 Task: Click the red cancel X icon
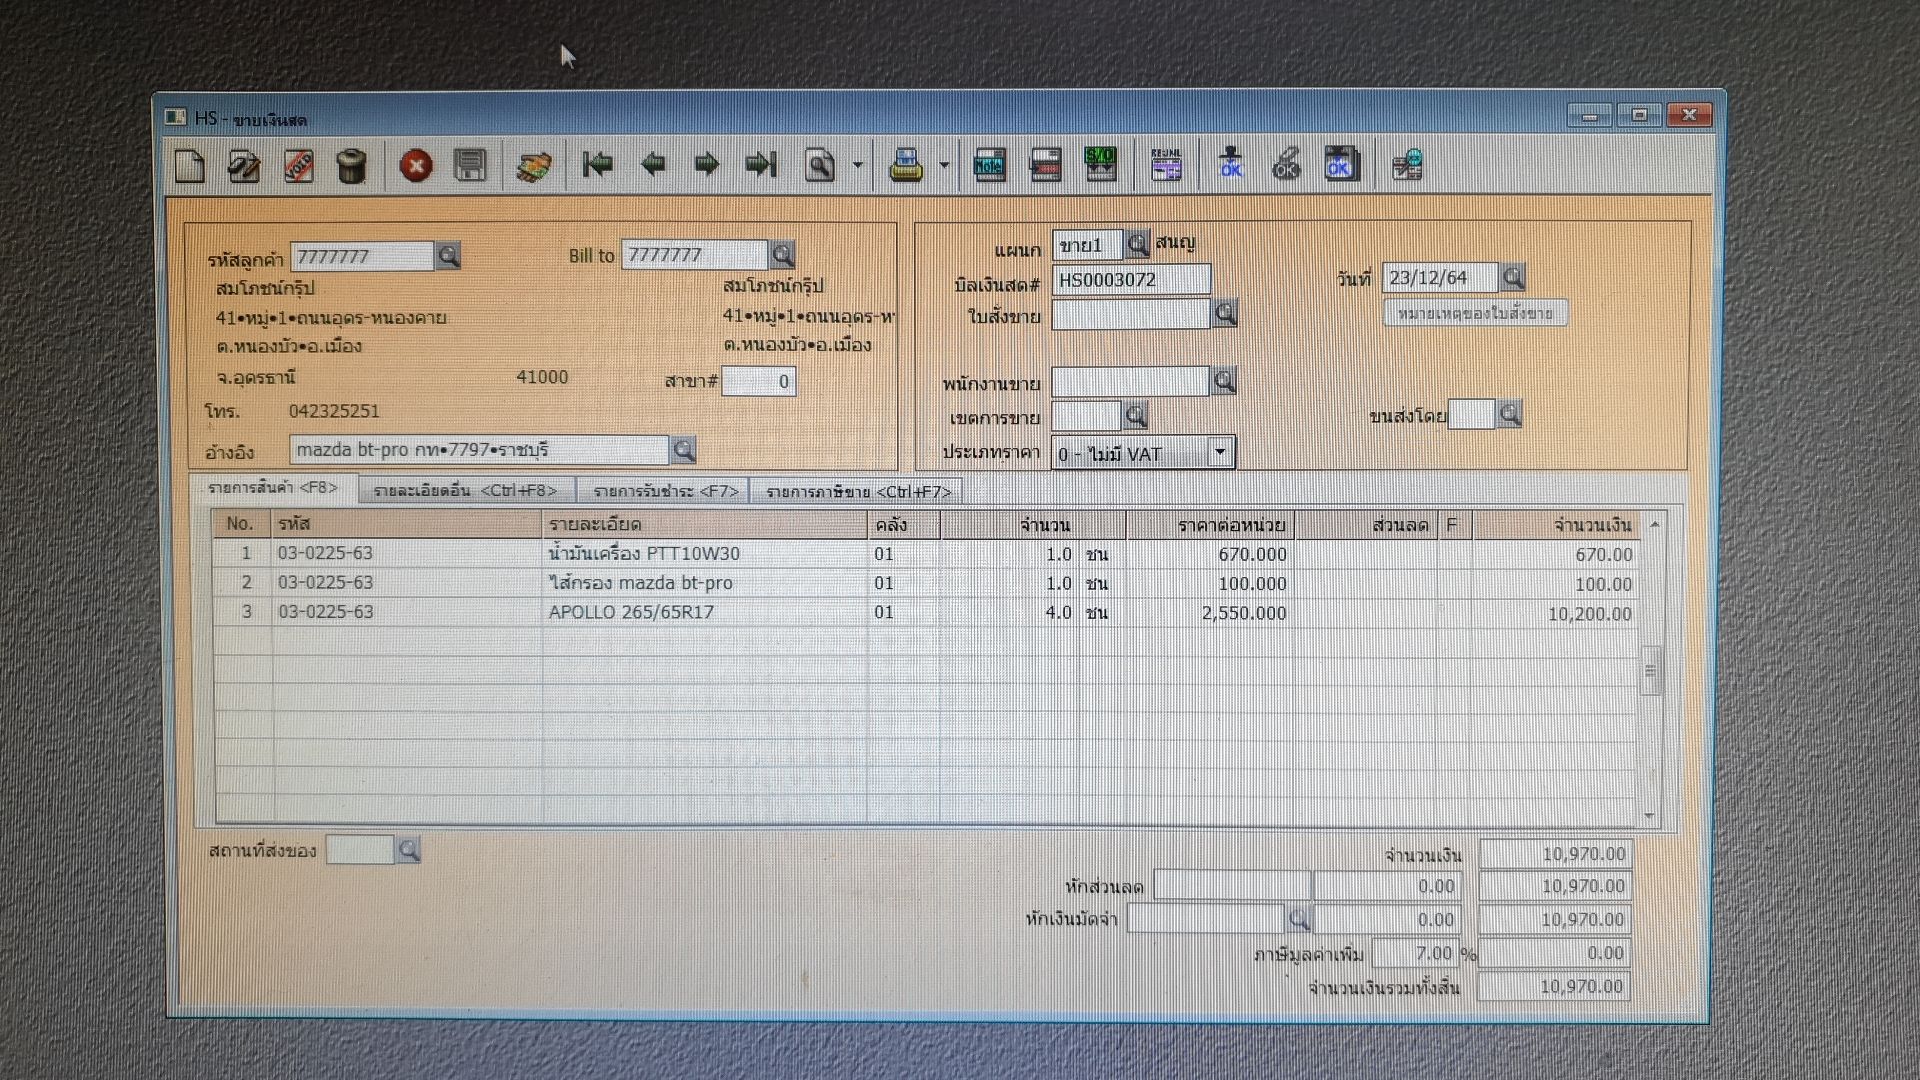[x=416, y=166]
